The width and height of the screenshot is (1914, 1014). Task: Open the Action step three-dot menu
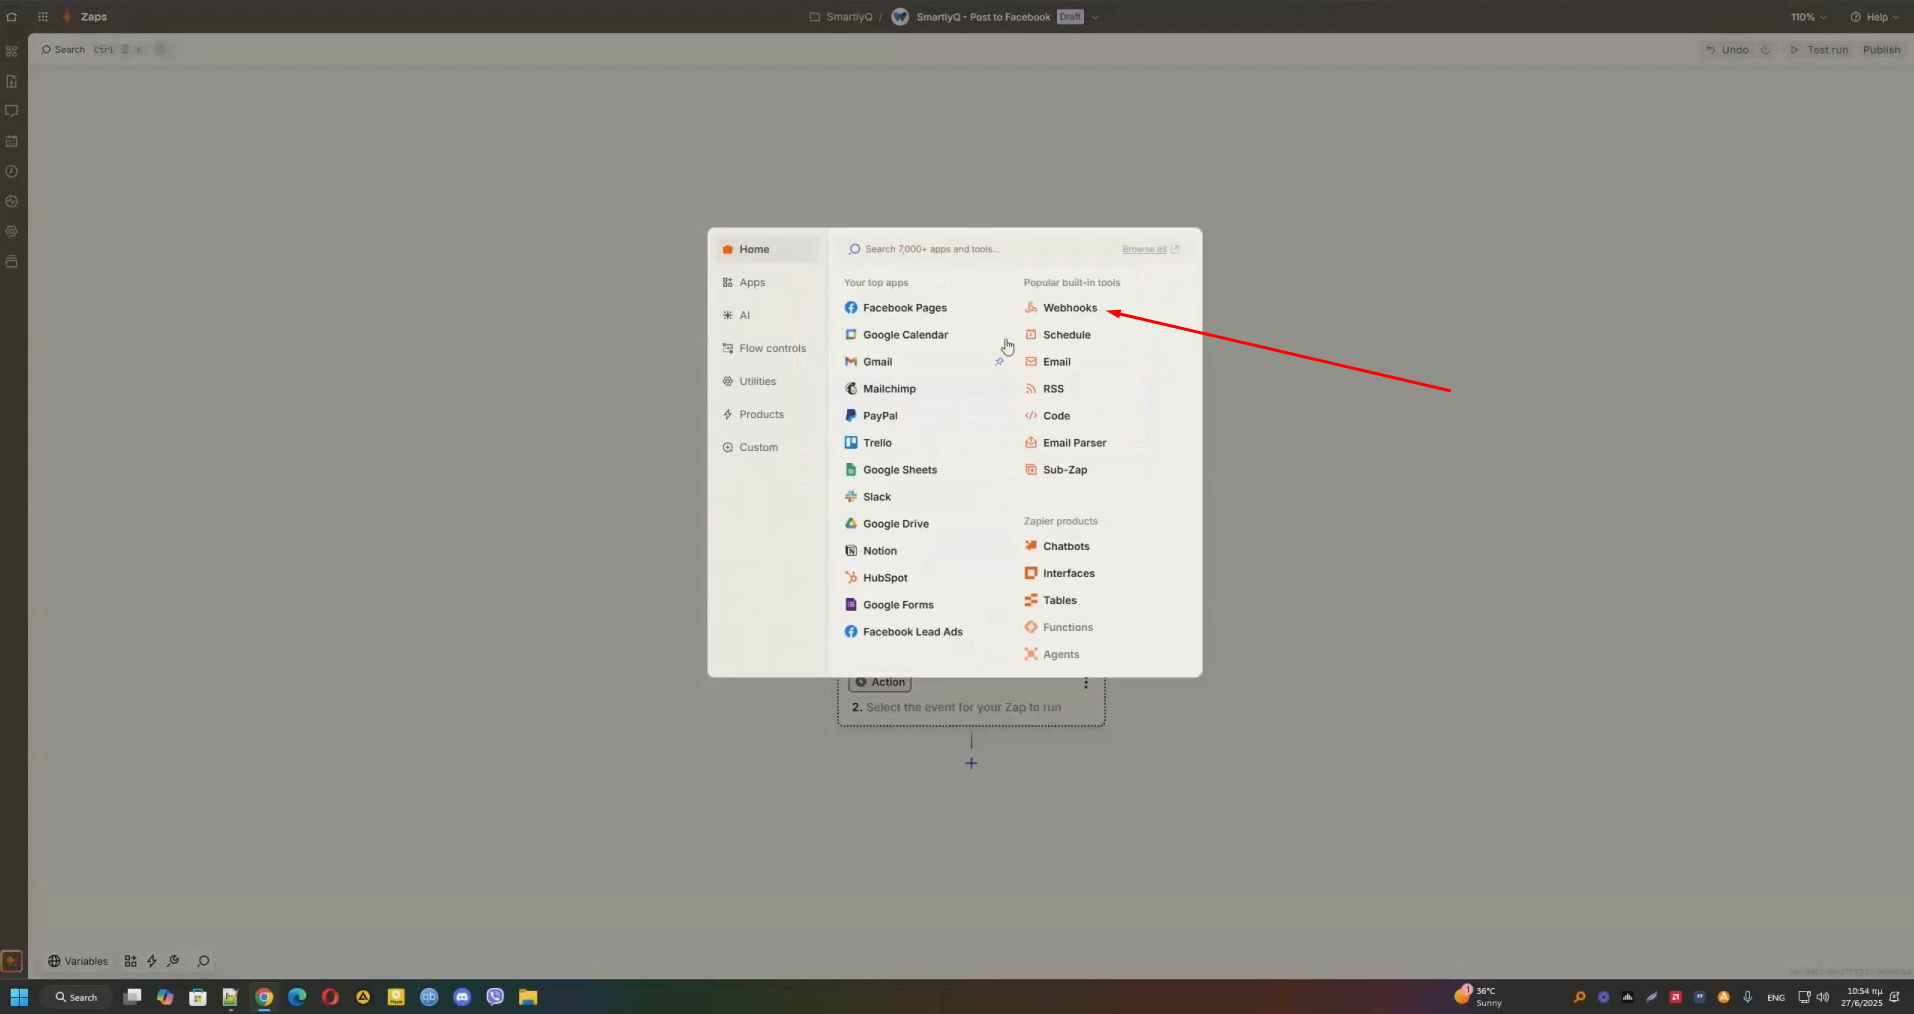coord(1086,683)
